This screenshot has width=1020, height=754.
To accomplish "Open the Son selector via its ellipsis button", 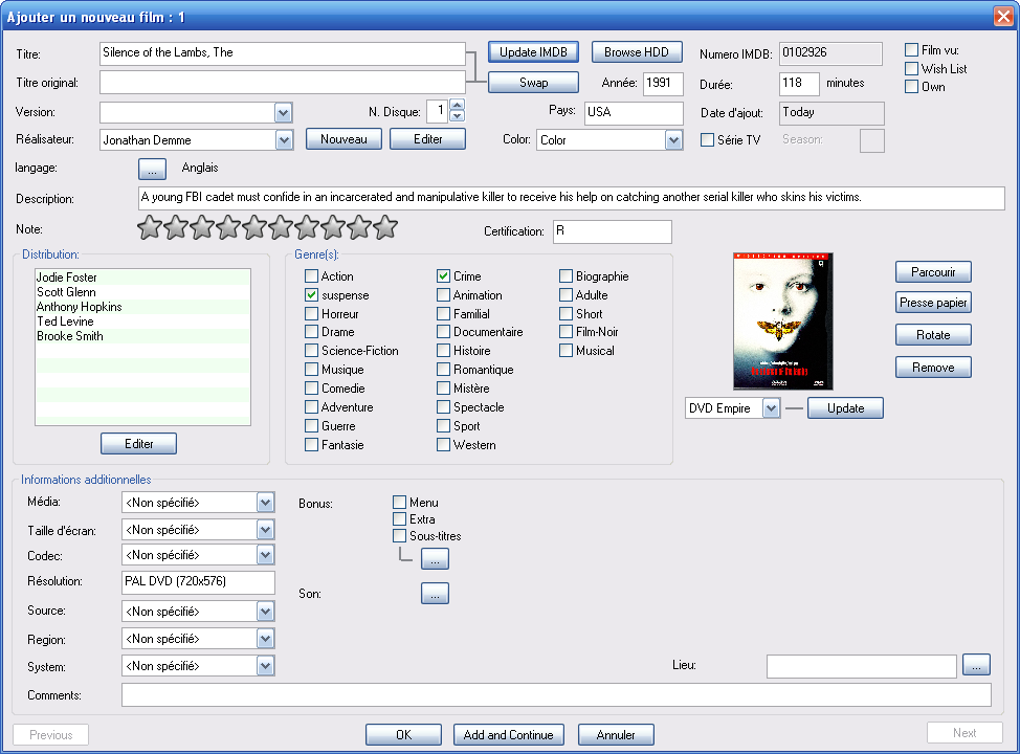I will pyautogui.click(x=435, y=593).
